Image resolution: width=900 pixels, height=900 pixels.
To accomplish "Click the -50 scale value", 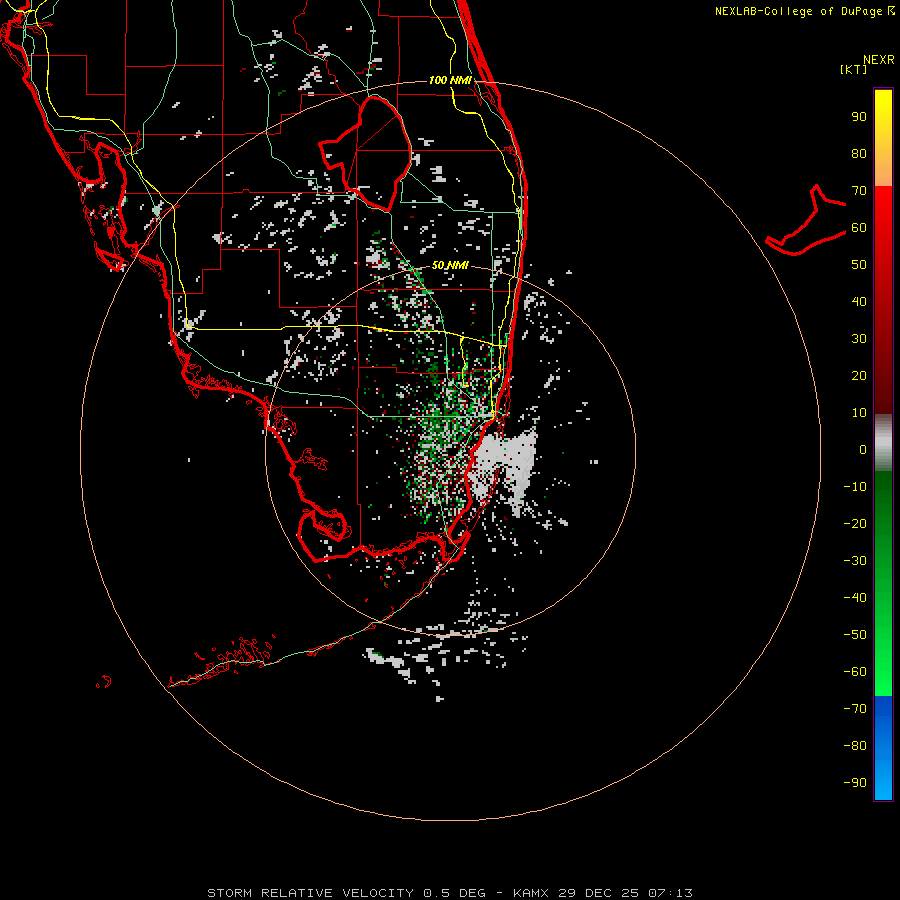I will pos(855,635).
